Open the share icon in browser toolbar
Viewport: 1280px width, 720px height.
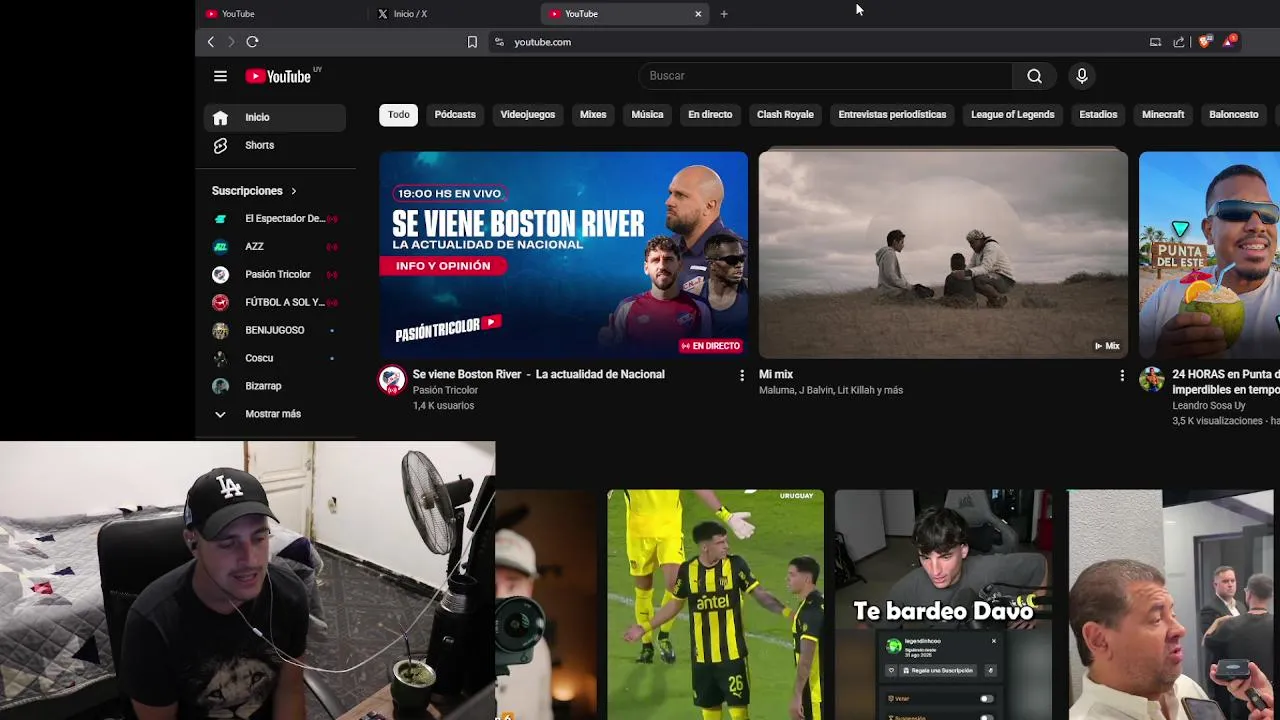click(x=1179, y=42)
